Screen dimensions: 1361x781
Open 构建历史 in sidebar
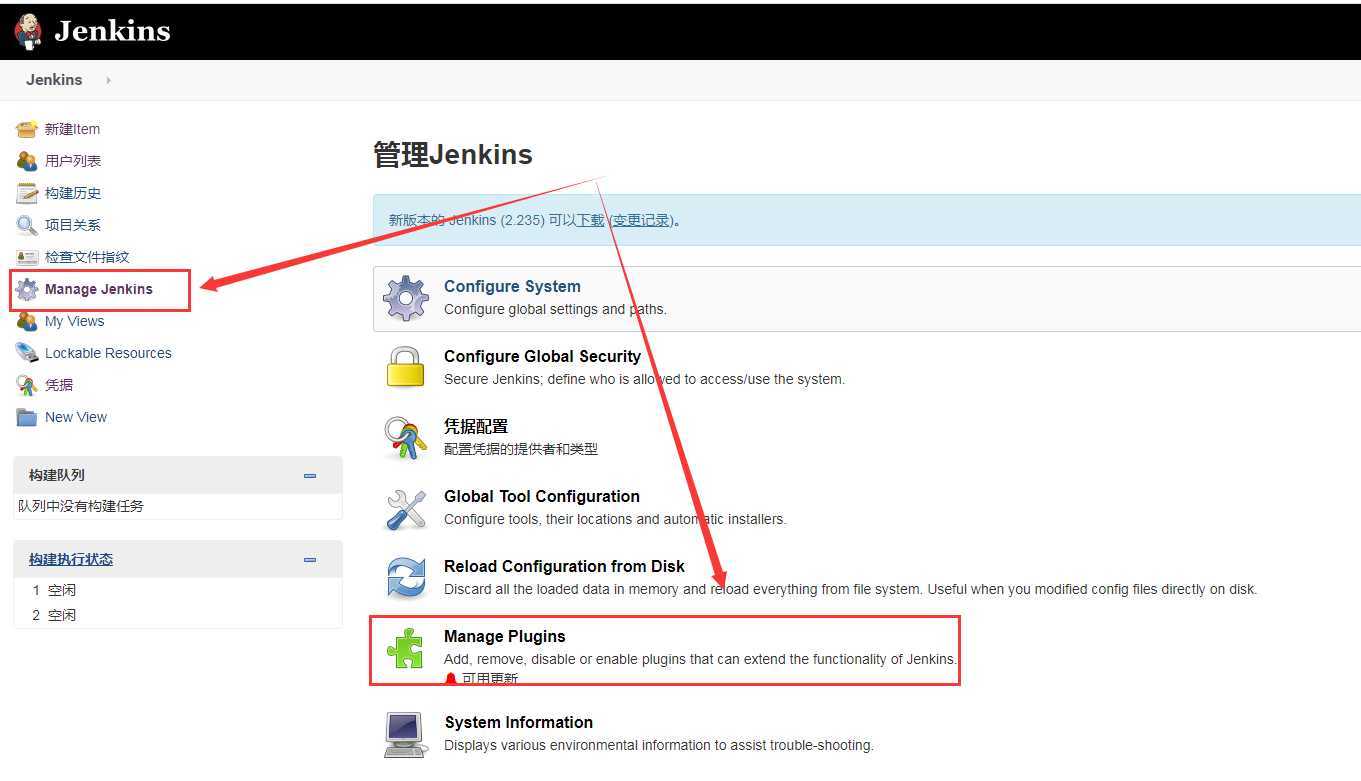click(x=73, y=193)
